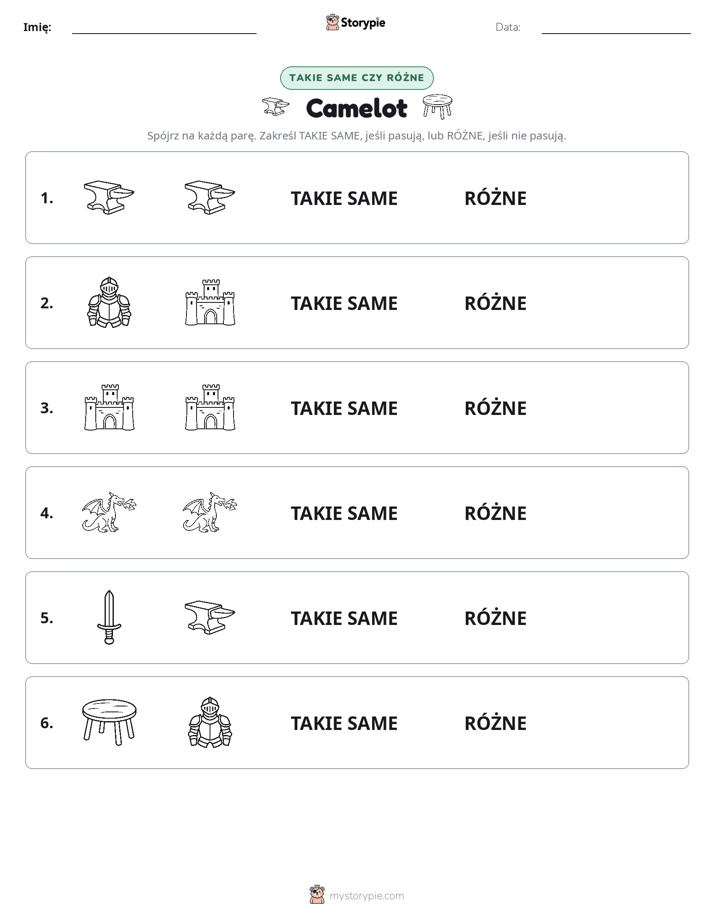Image resolution: width=714 pixels, height=924 pixels.
Task: Click the Imię name line field
Action: (164, 27)
